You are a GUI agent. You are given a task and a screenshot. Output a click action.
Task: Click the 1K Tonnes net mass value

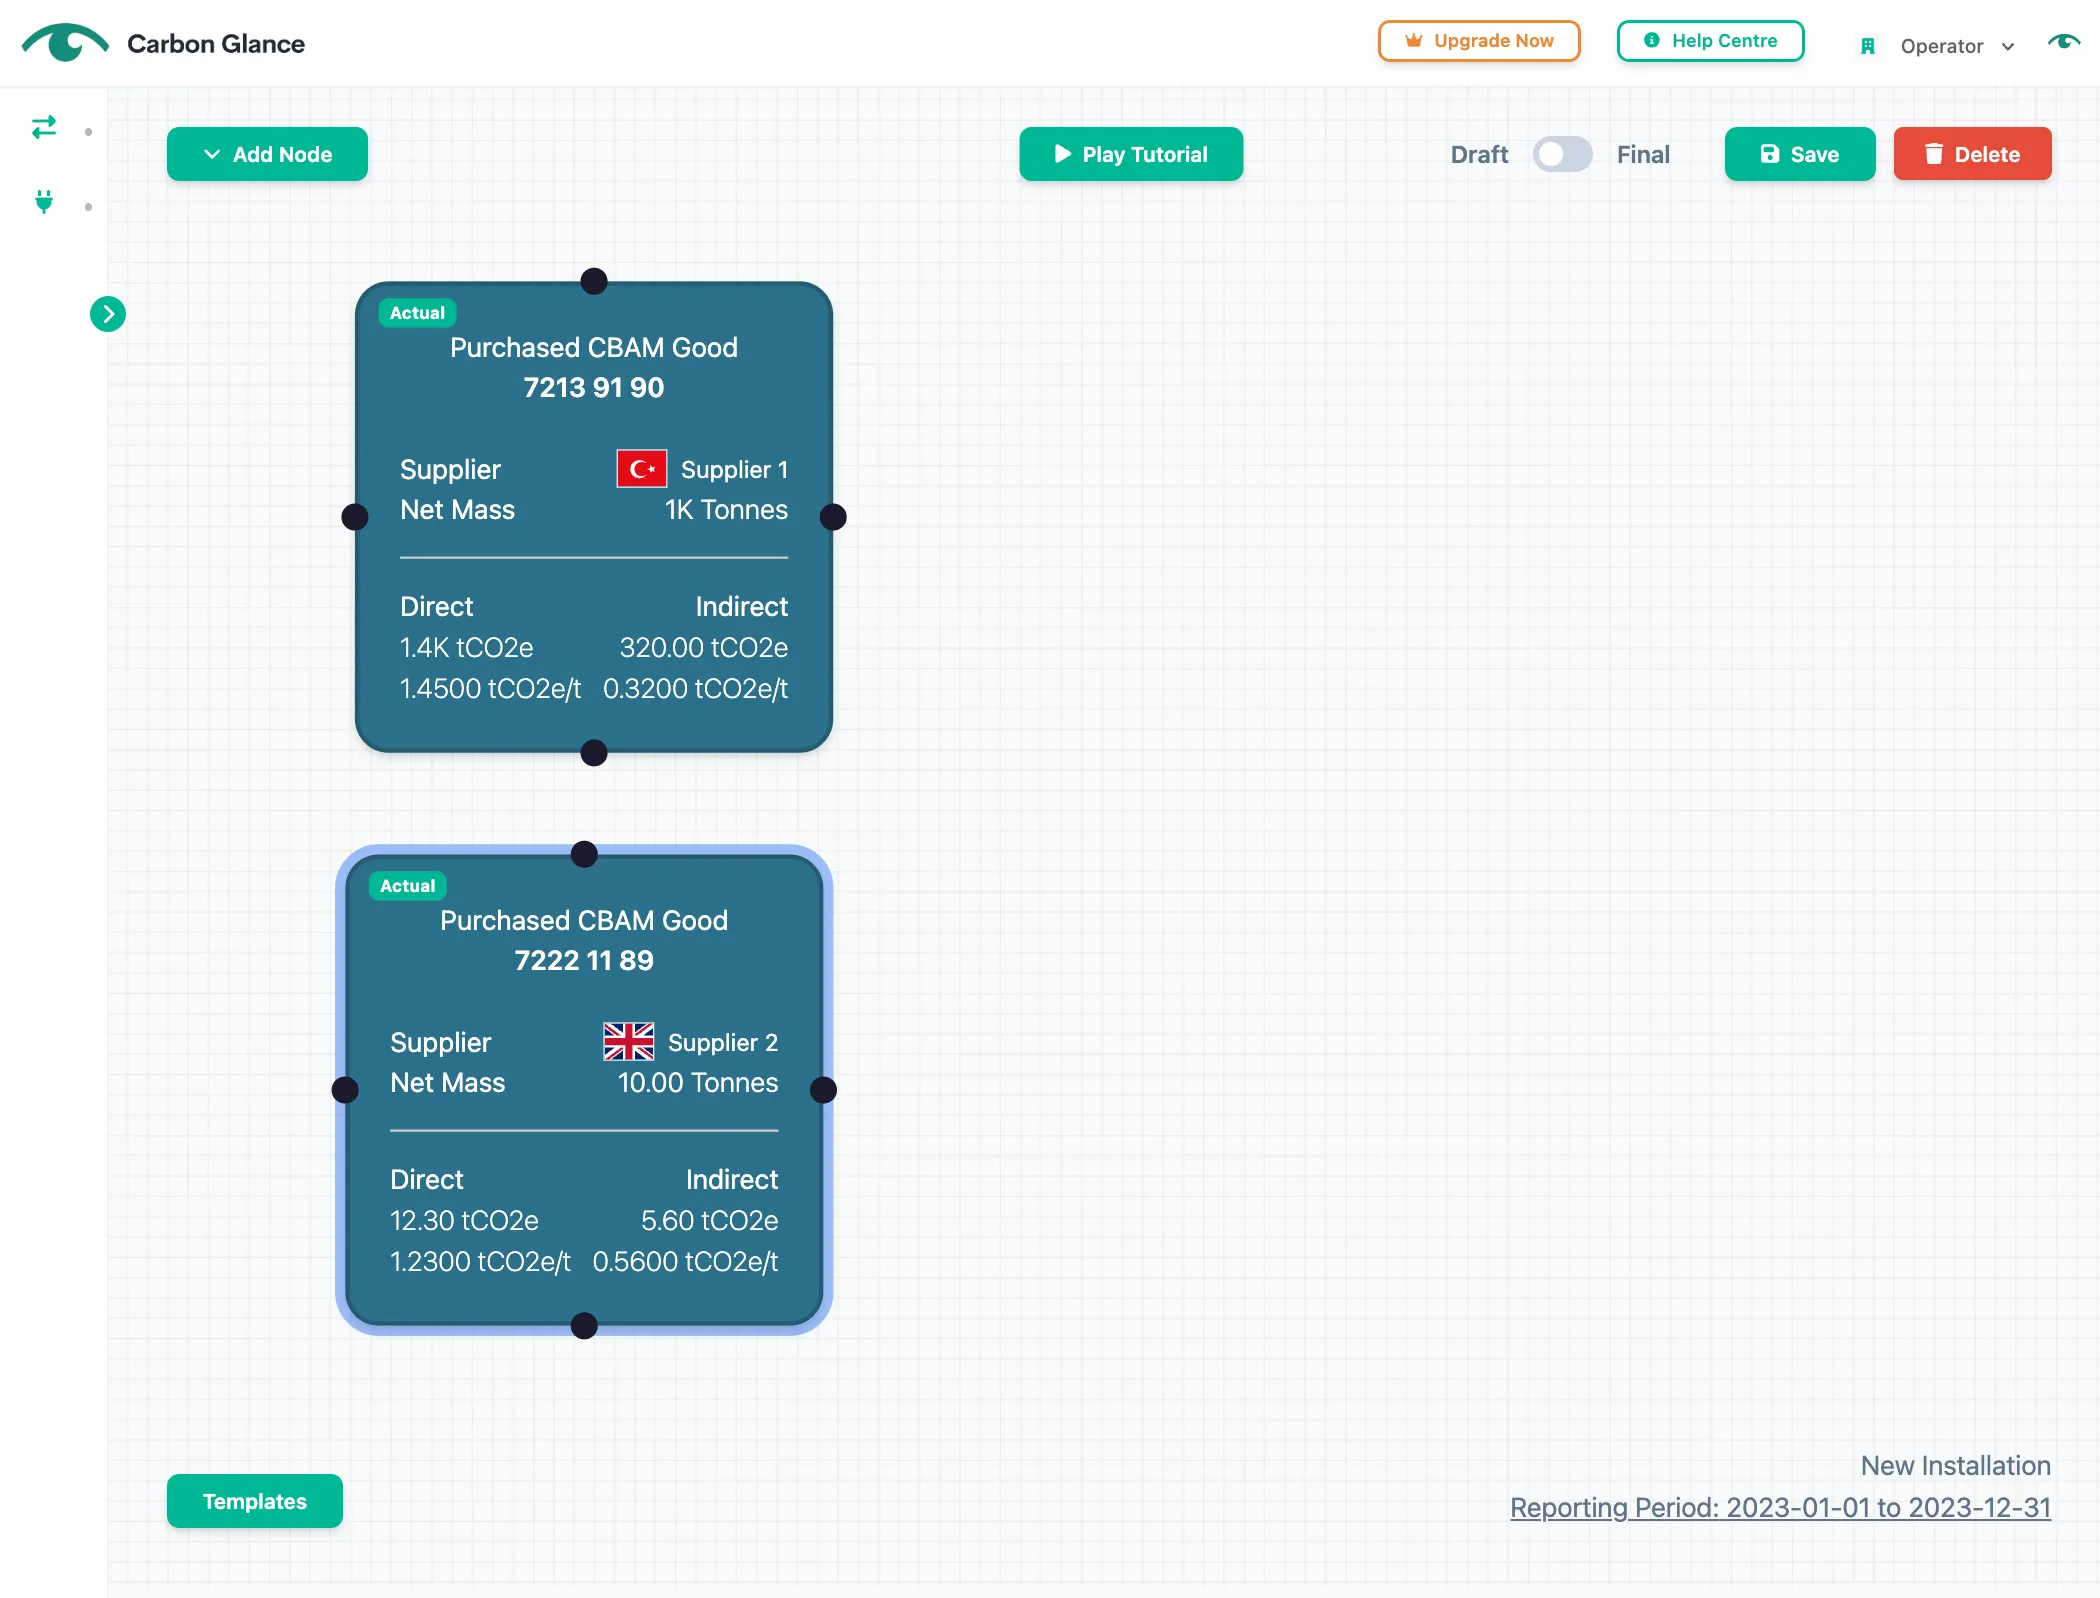(726, 510)
